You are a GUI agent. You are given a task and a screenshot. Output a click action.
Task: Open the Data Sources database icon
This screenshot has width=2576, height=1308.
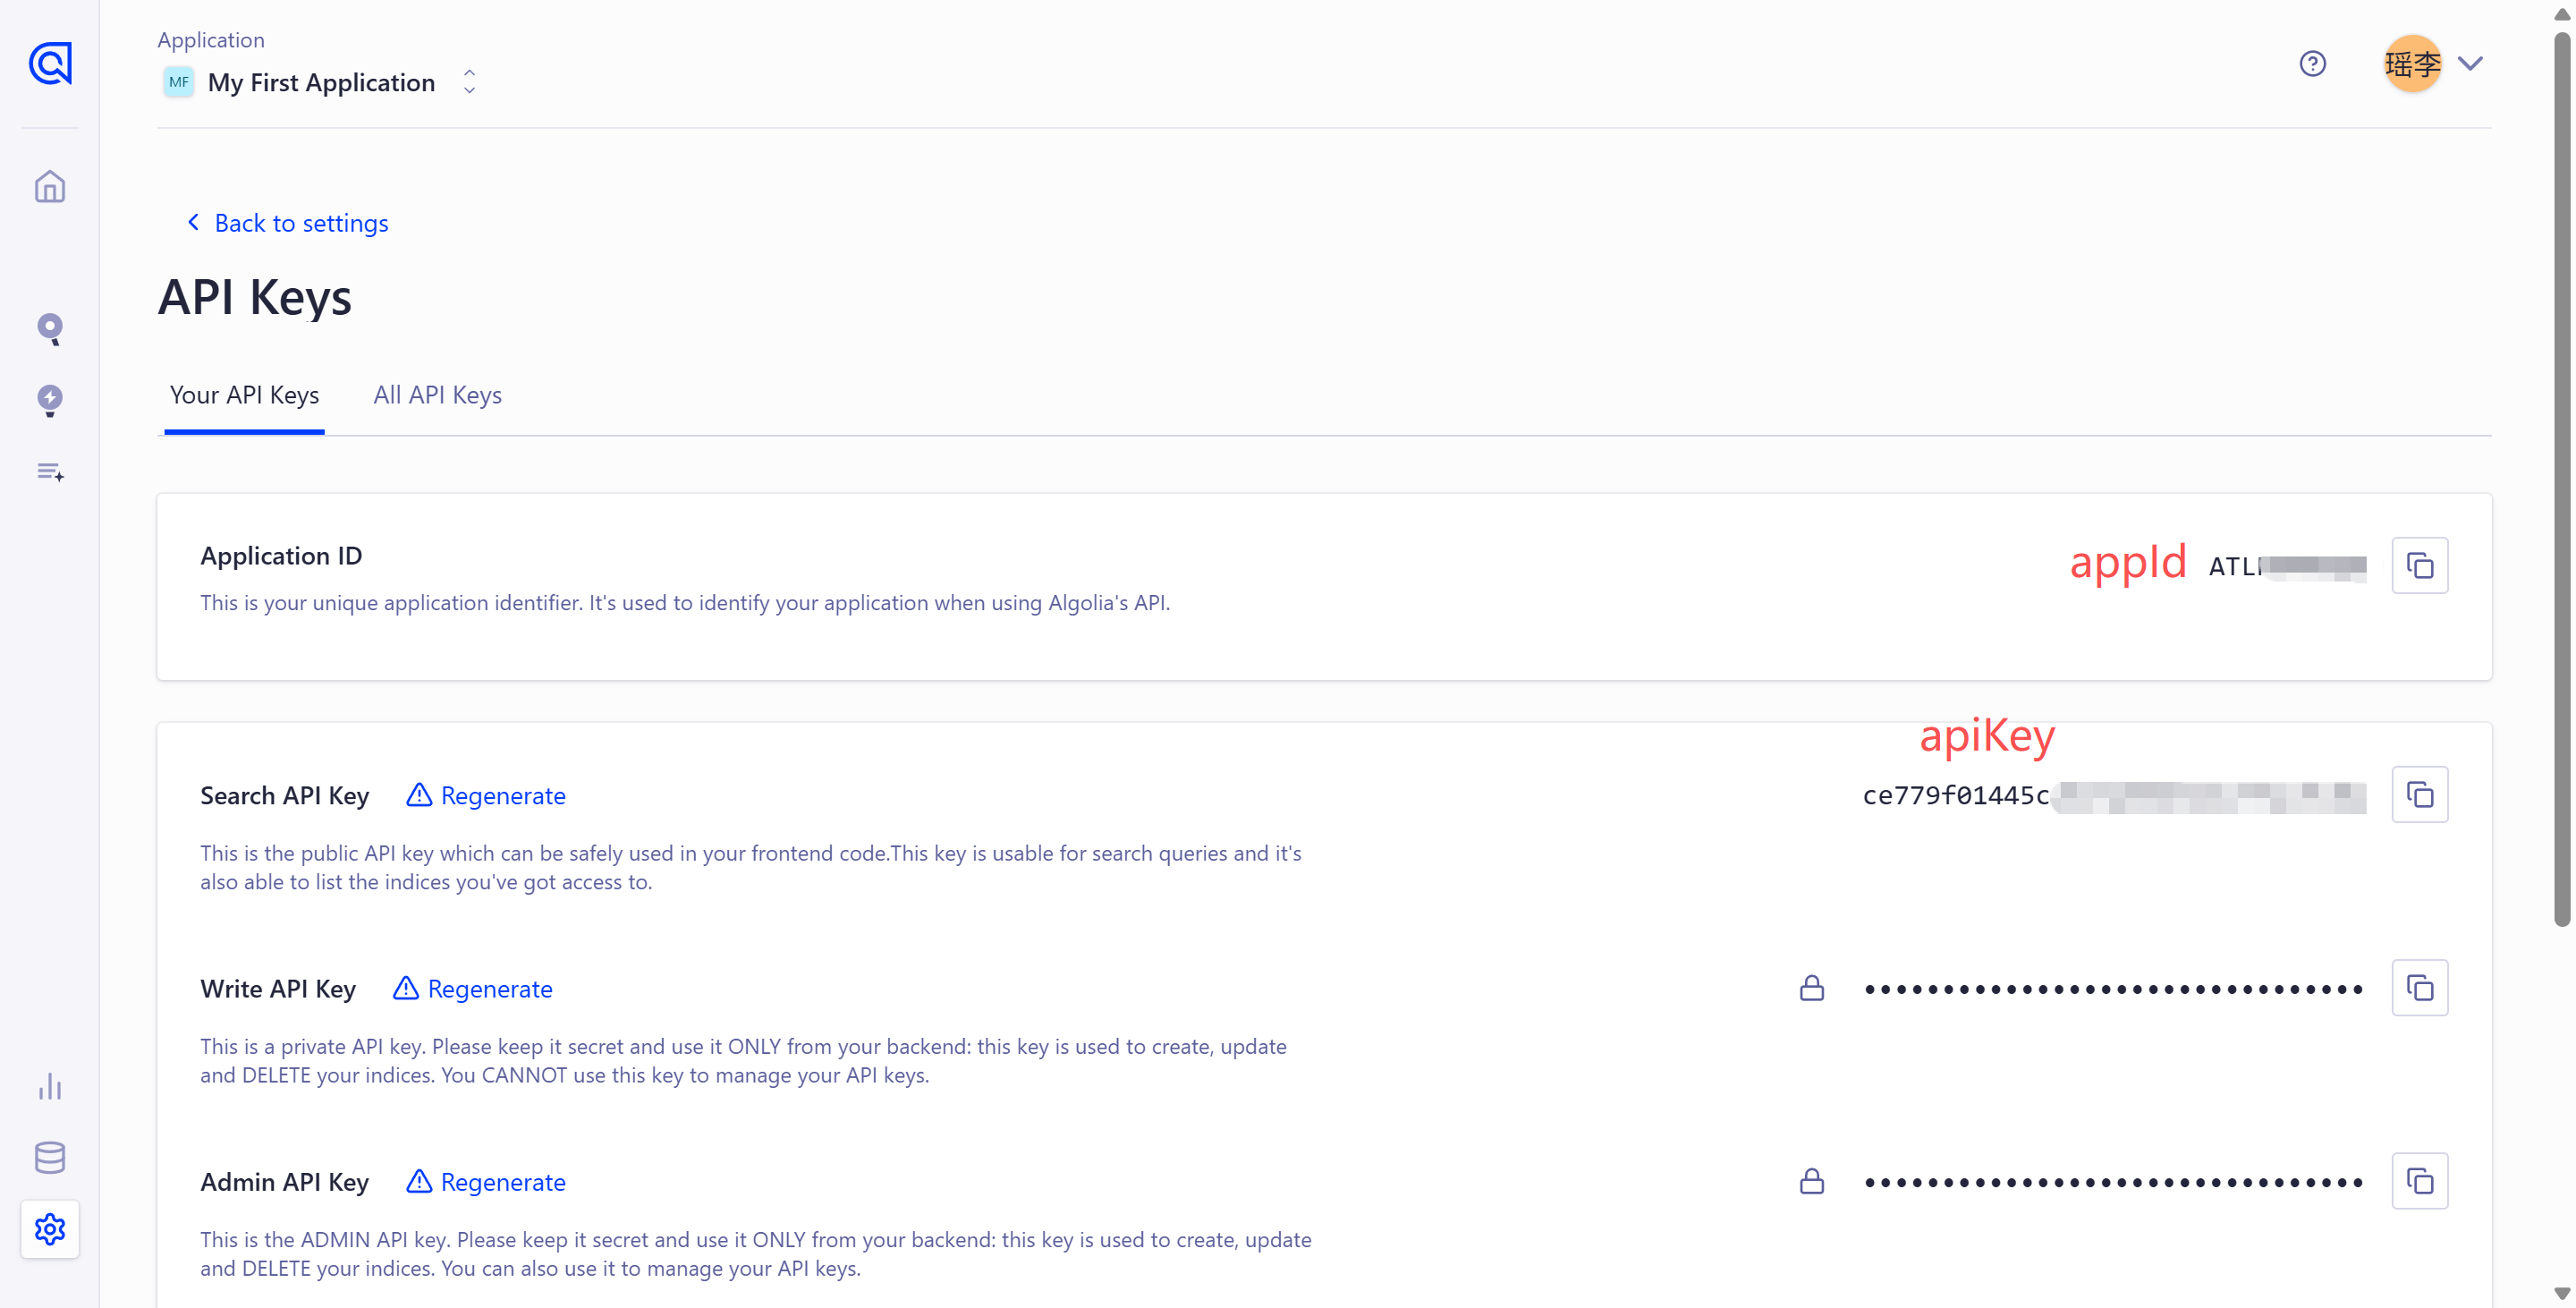(x=50, y=1157)
